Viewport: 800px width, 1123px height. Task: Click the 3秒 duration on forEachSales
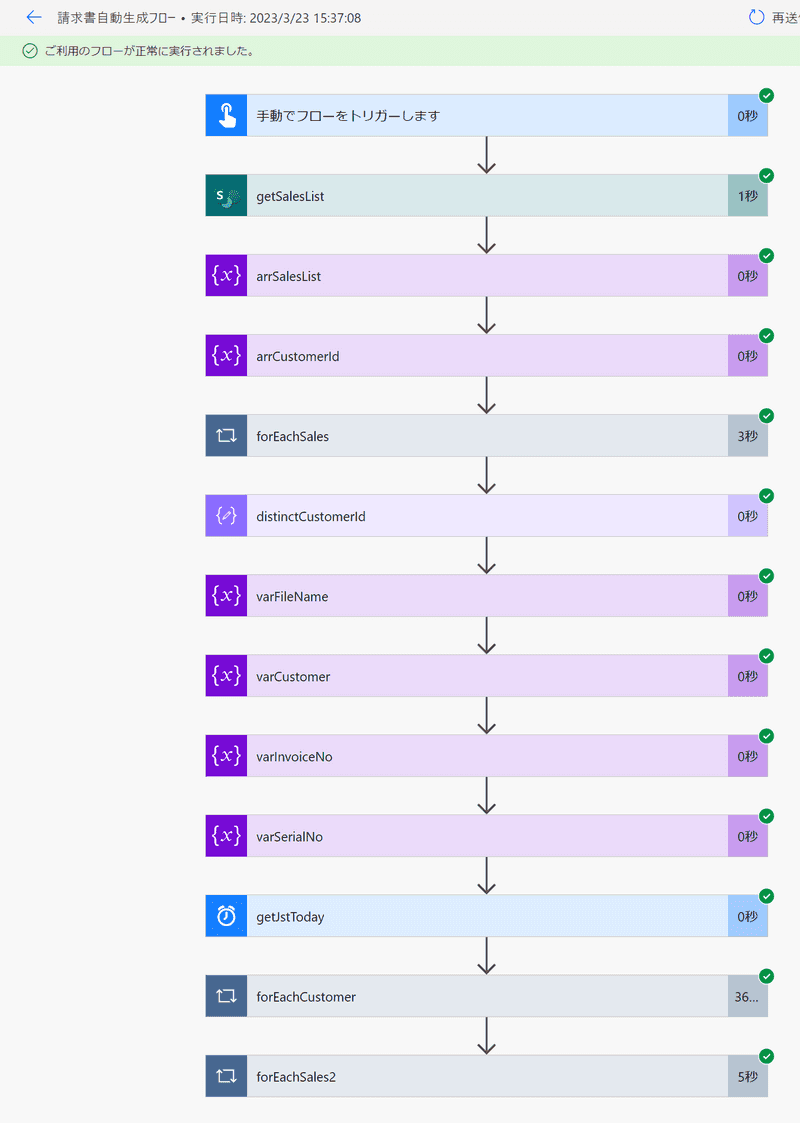(x=747, y=436)
